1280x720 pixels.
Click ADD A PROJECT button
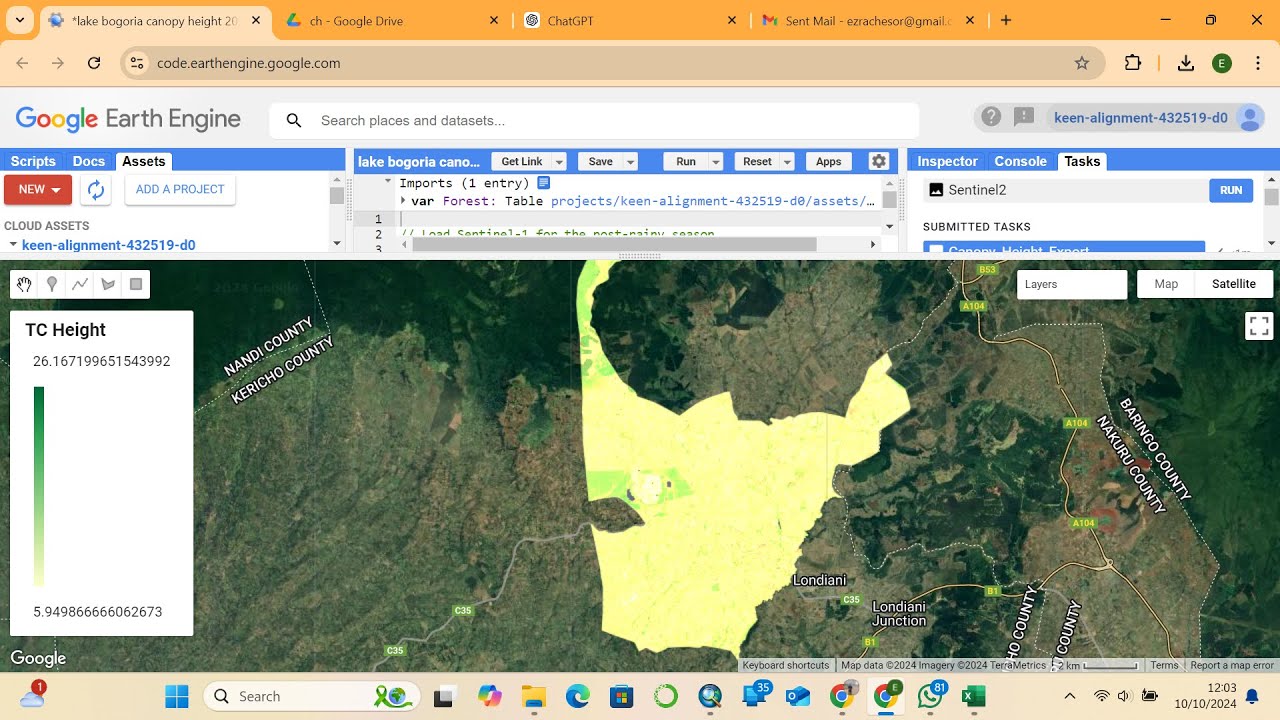180,189
